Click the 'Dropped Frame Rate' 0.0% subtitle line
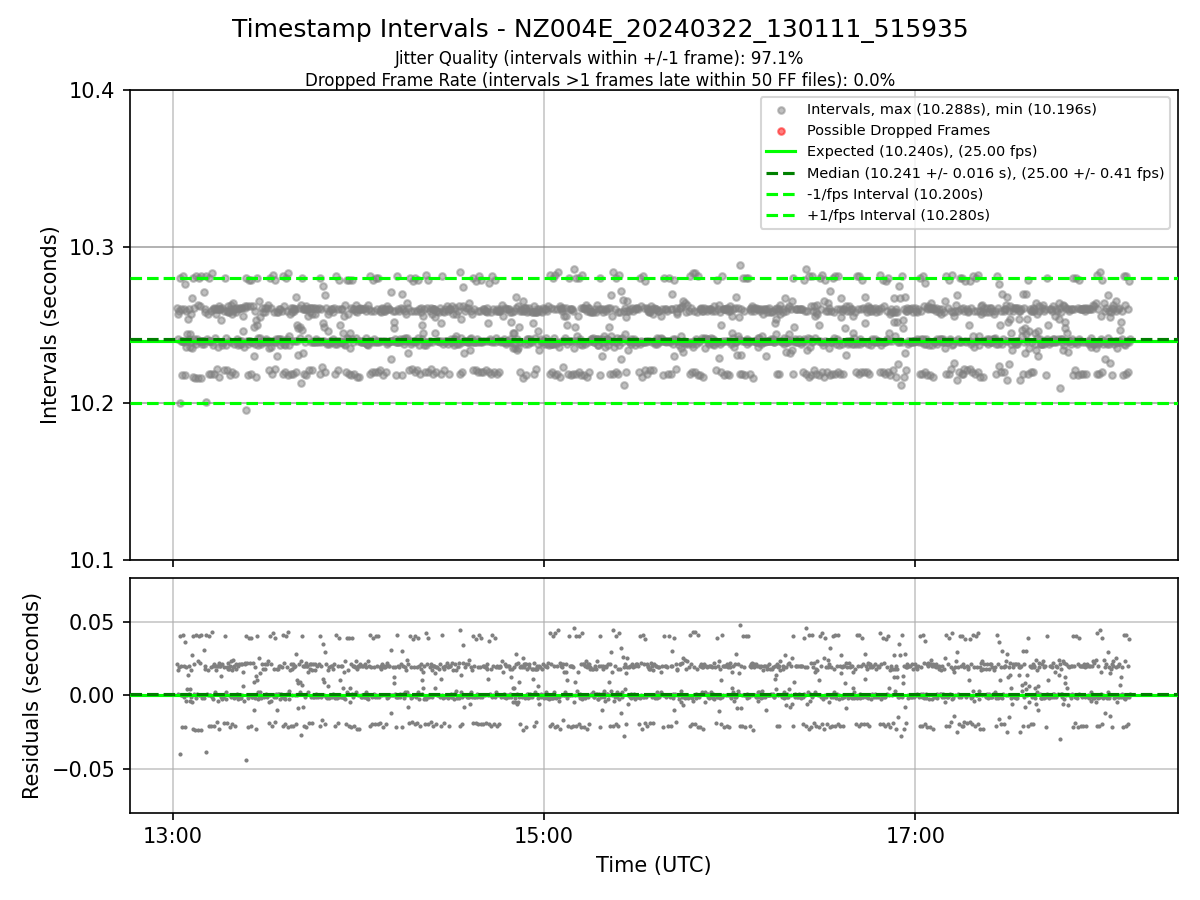 [600, 80]
